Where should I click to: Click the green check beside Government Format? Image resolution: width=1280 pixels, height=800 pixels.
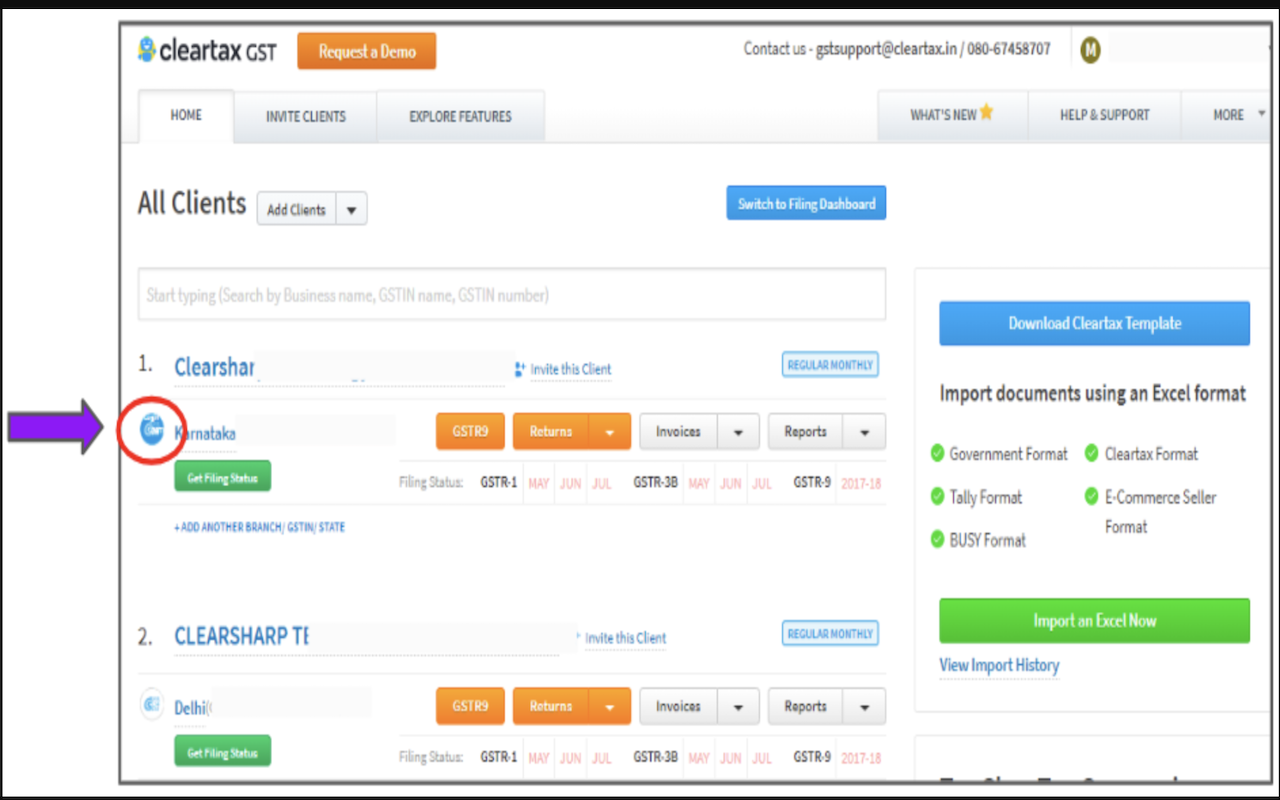click(938, 453)
